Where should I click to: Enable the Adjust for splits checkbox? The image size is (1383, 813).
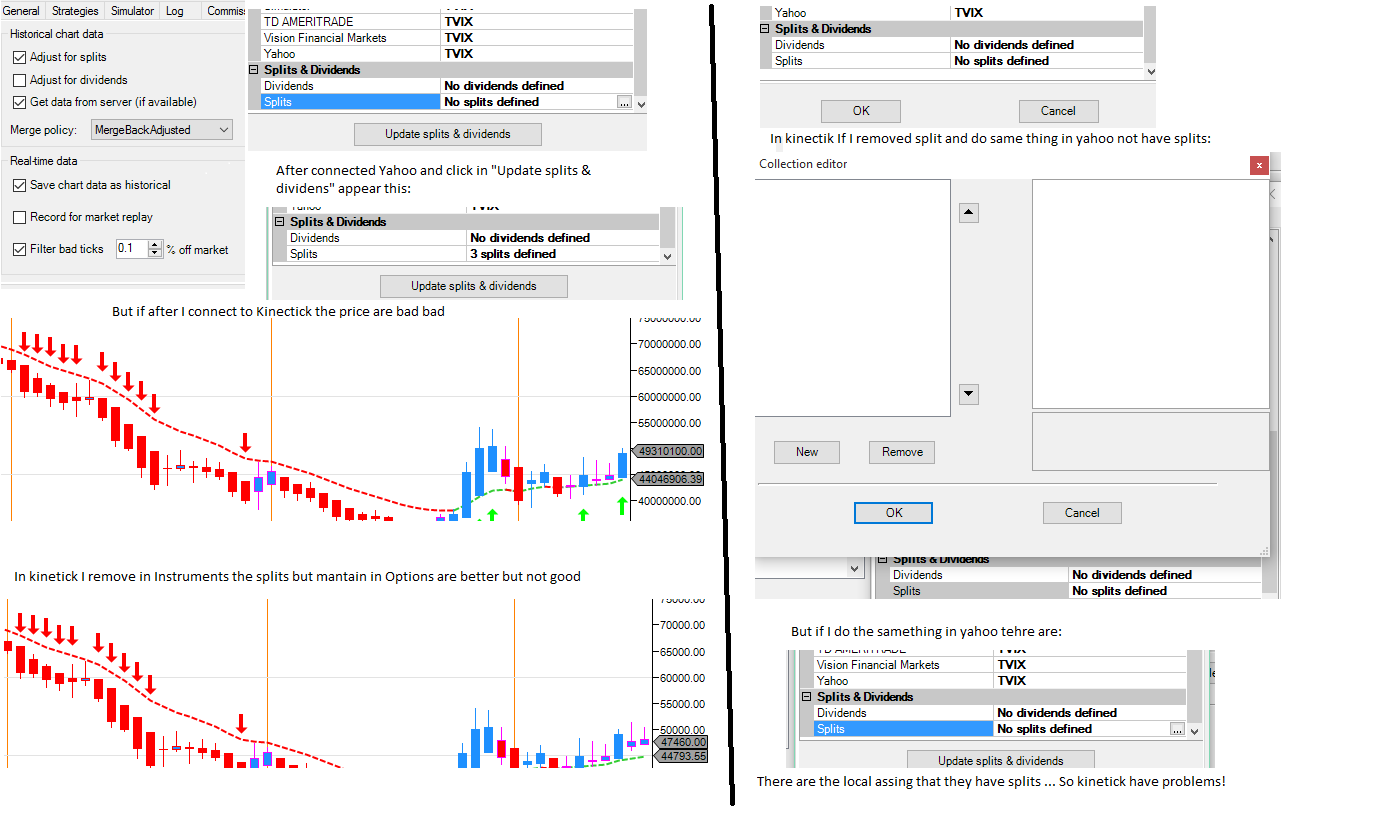point(20,58)
